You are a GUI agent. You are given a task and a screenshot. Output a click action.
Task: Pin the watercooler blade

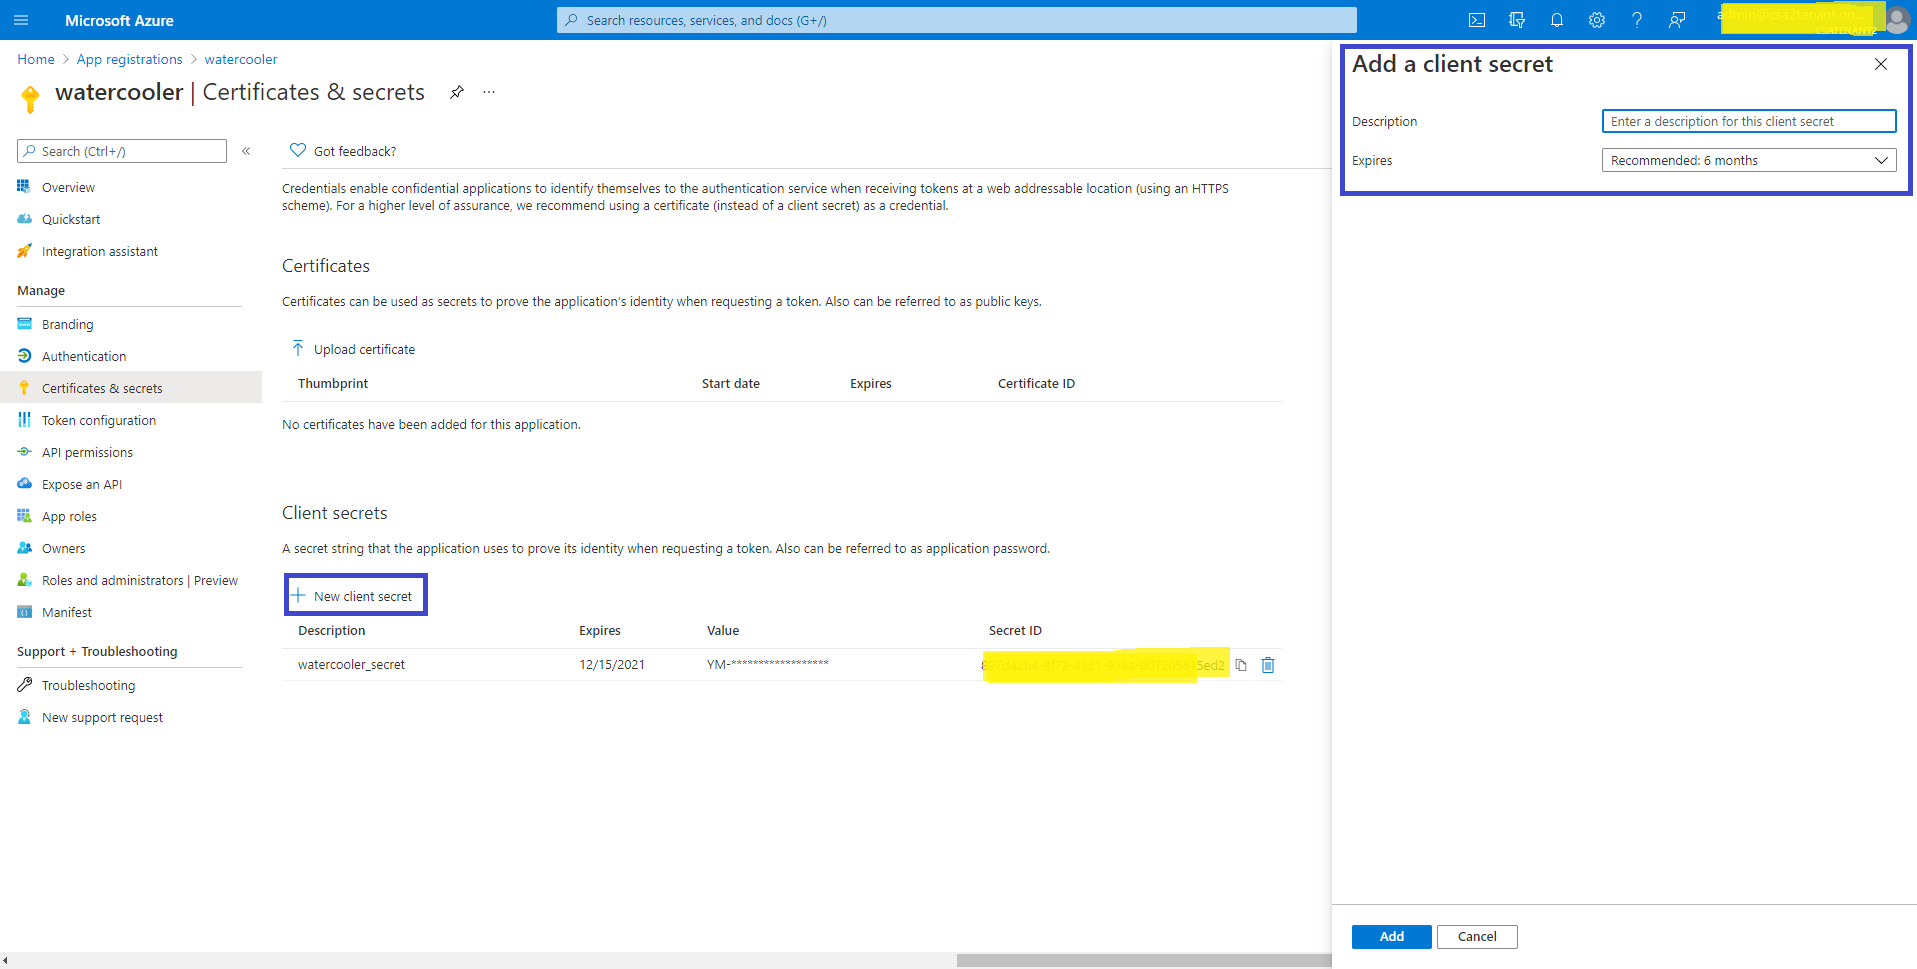point(457,92)
